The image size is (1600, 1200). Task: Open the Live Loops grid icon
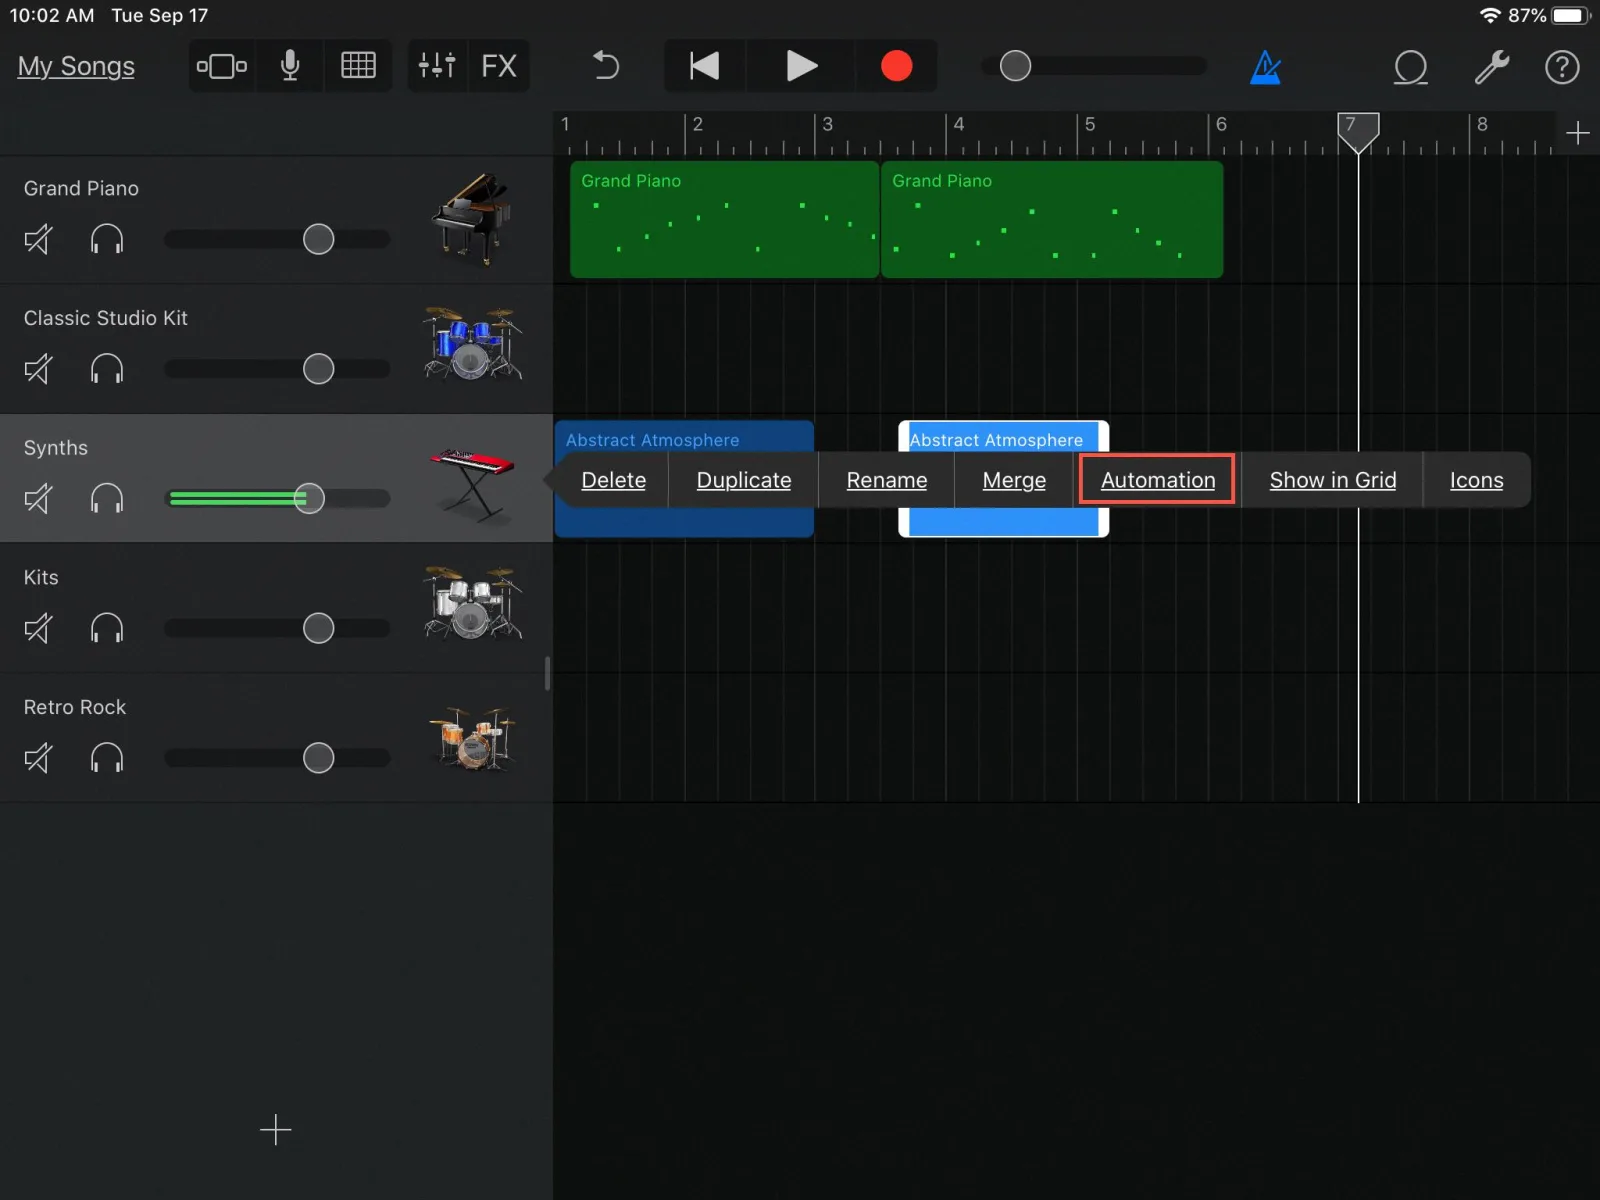click(x=358, y=66)
